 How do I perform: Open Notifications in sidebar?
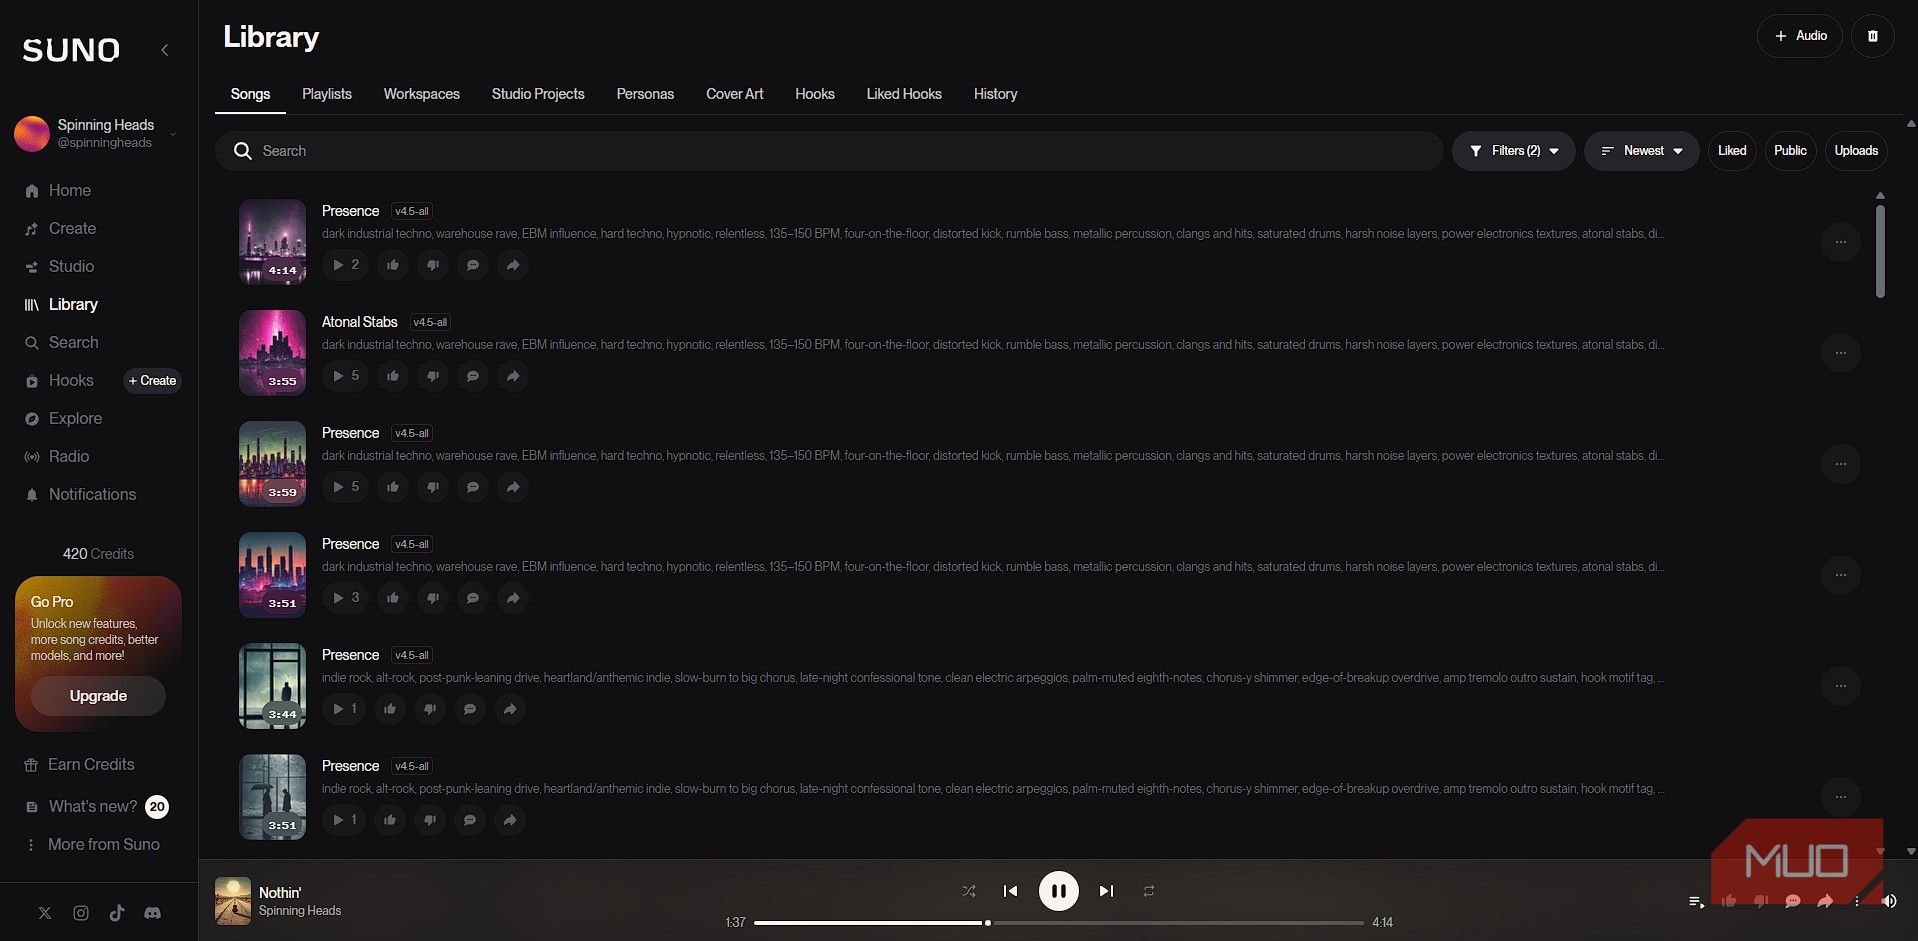pos(80,495)
